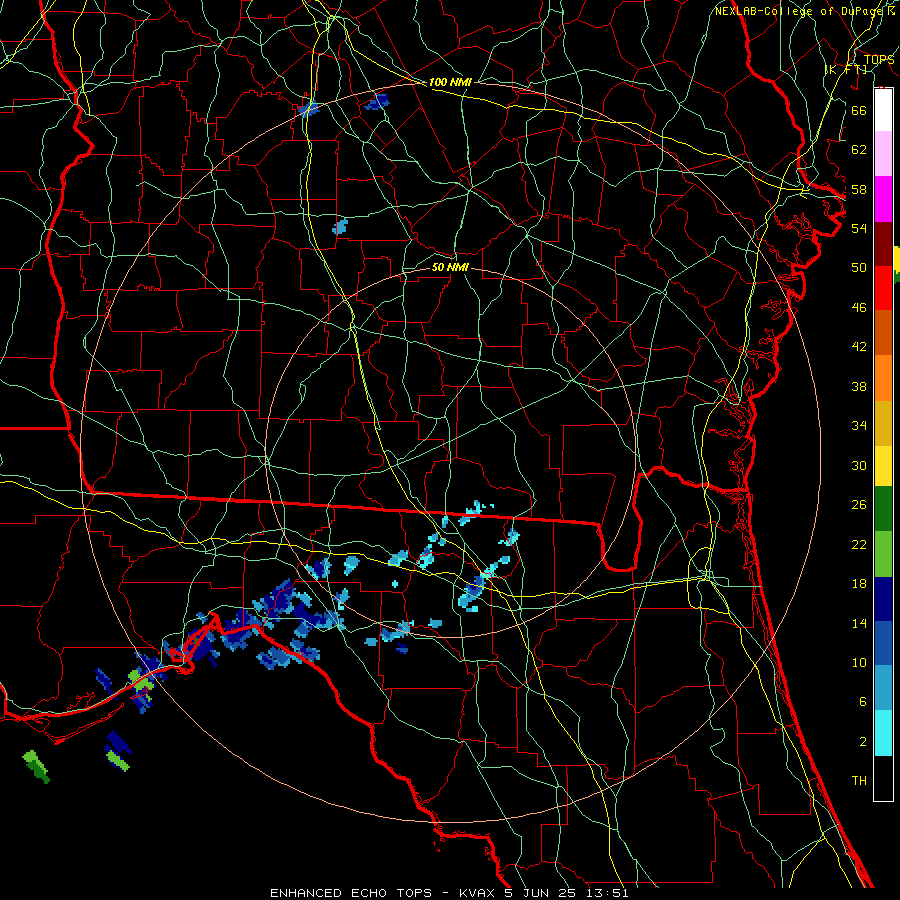
Task: Select the 100 NMI range ring label
Action: click(450, 82)
